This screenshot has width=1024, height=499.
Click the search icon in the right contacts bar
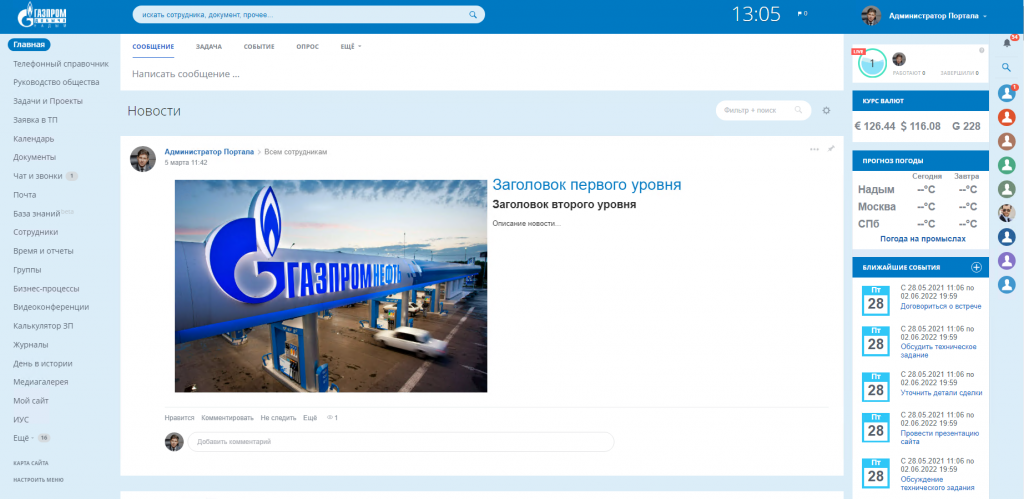[1006, 67]
